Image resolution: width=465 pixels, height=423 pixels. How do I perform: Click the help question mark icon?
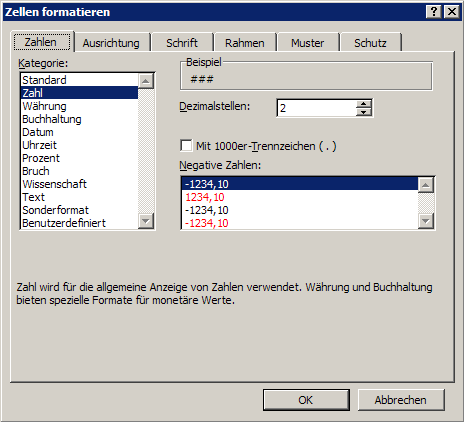pos(434,12)
